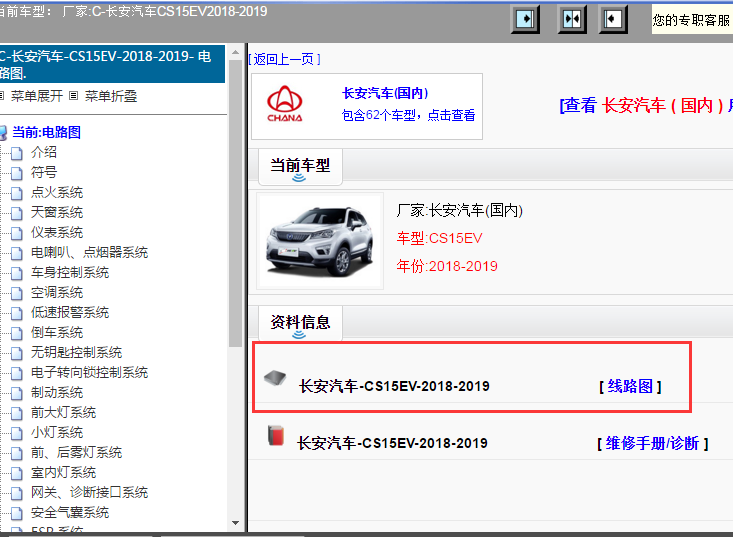733x537 pixels.
Task: Click the page icon next to 安全气囊系统
Action: pos(16,513)
